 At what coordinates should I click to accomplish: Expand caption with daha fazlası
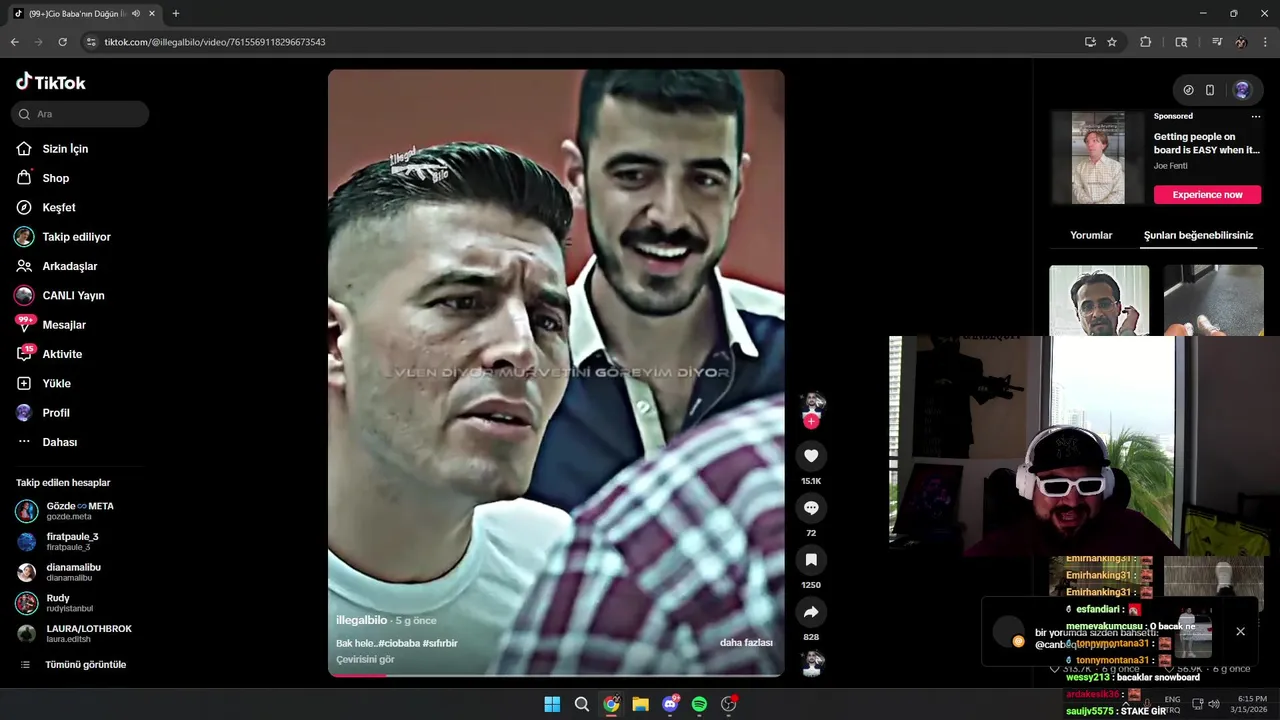746,643
